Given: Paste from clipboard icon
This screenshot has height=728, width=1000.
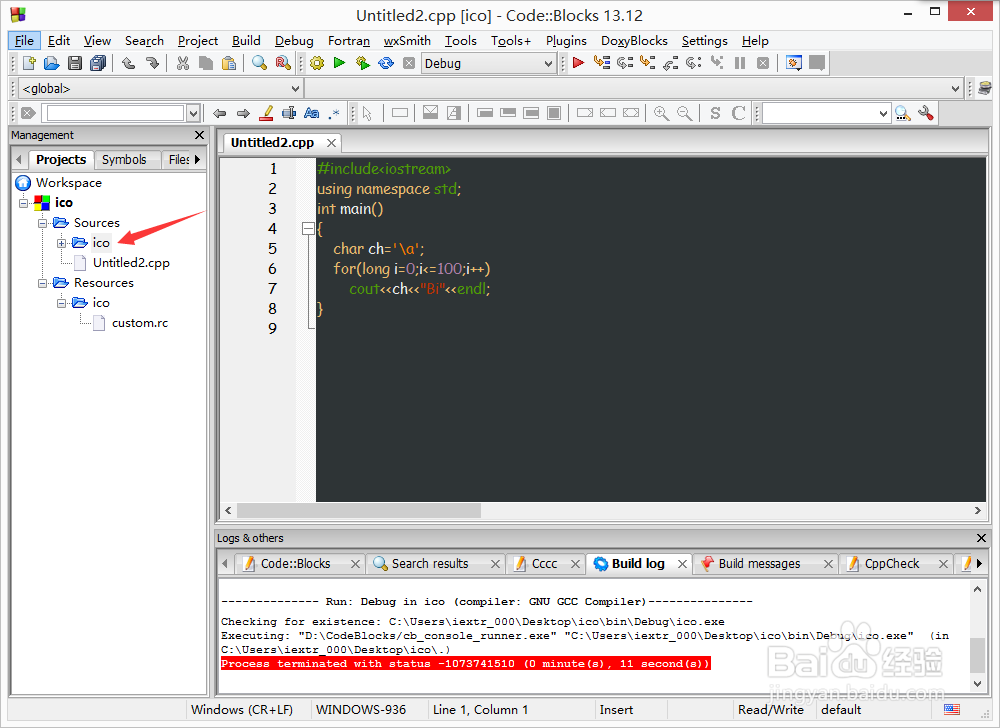Looking at the screenshot, I should (228, 63).
